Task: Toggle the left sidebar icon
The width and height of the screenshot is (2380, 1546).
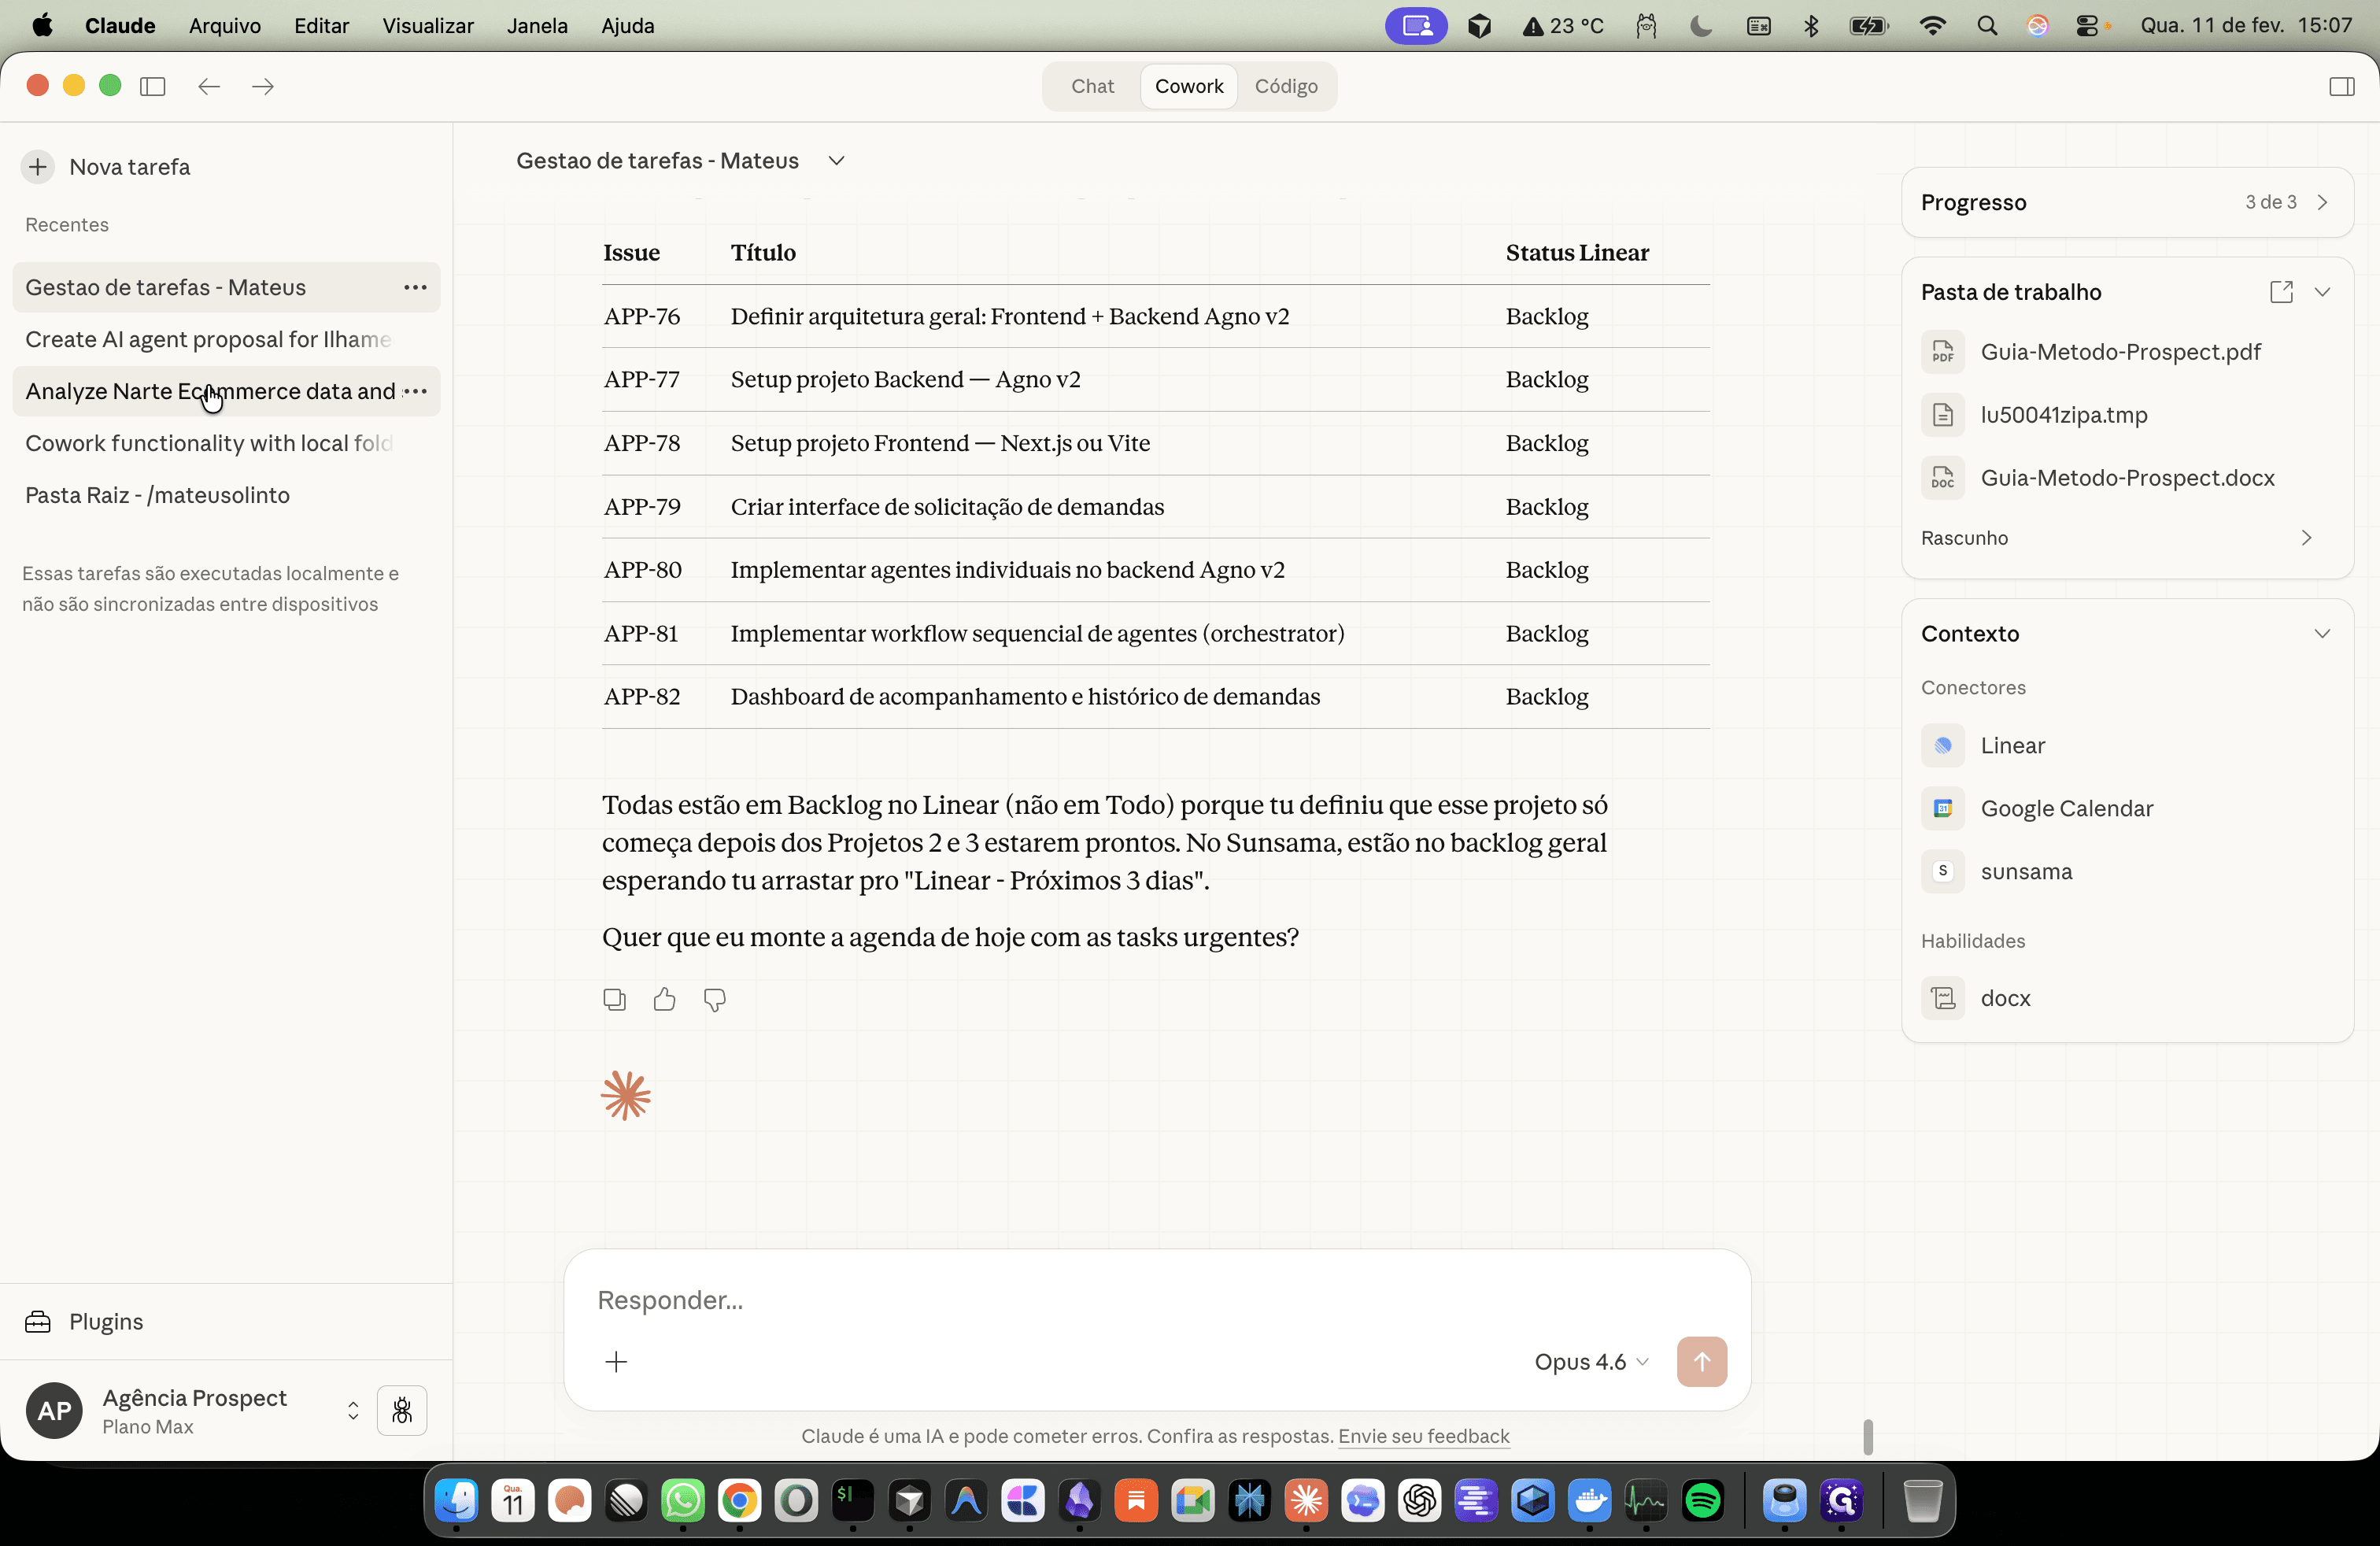Action: 153,86
